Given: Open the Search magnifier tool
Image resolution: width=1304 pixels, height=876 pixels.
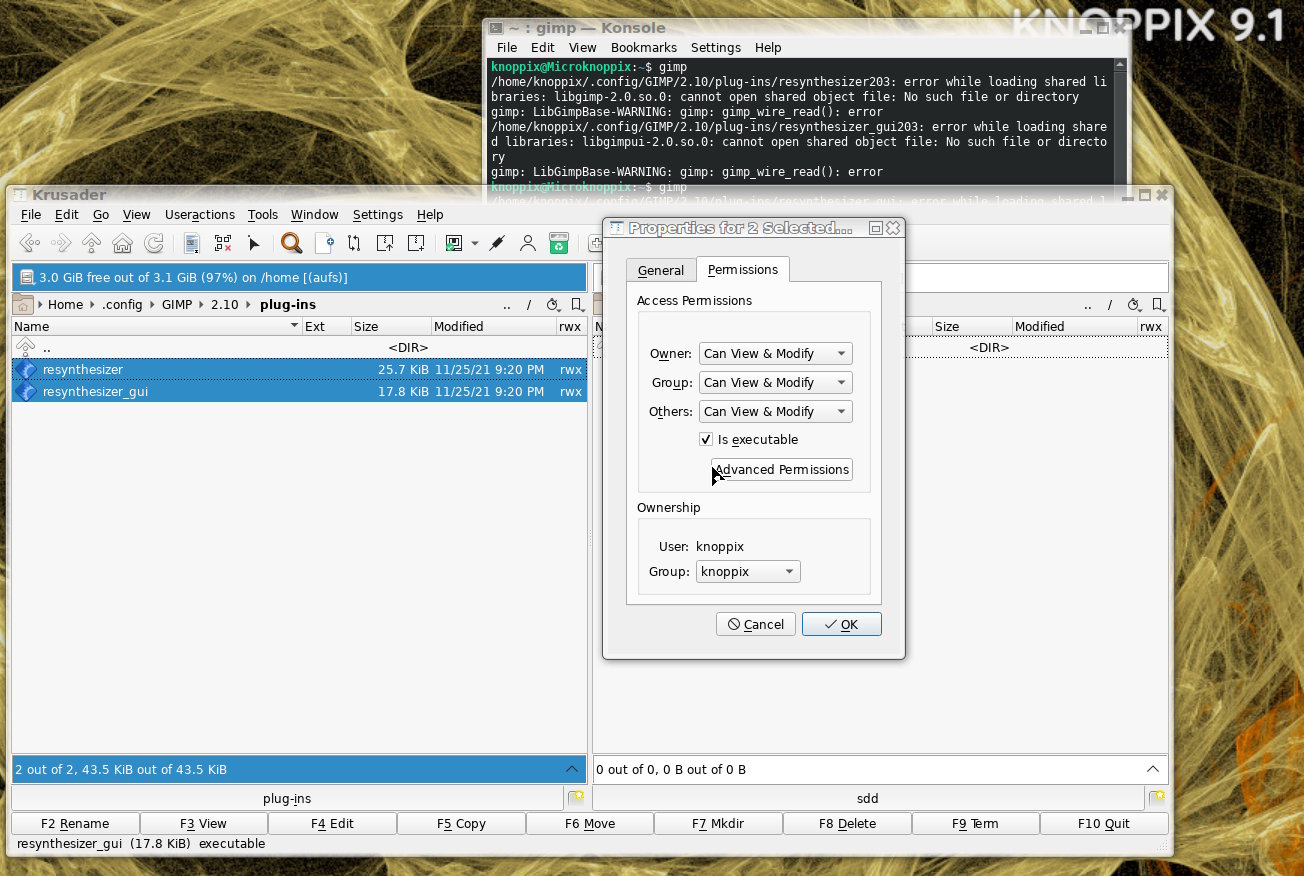Looking at the screenshot, I should [x=291, y=243].
